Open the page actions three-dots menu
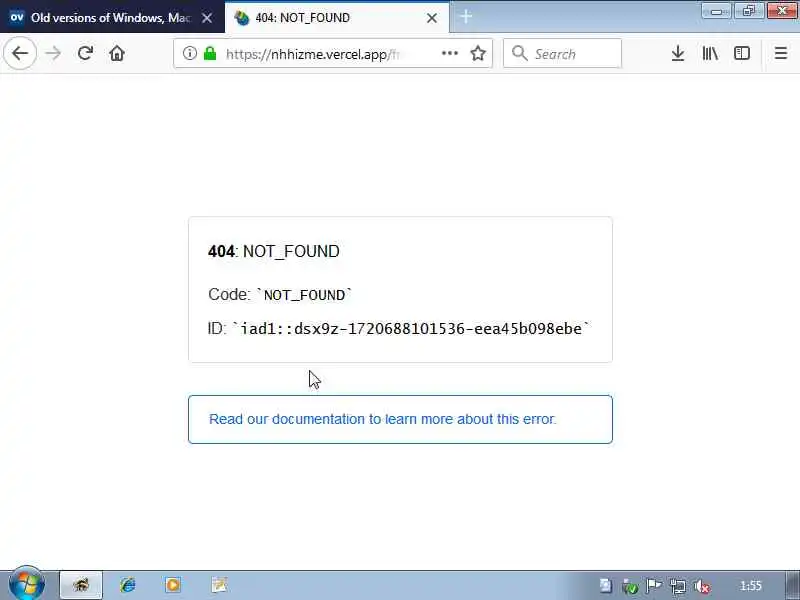 pyautogui.click(x=449, y=53)
